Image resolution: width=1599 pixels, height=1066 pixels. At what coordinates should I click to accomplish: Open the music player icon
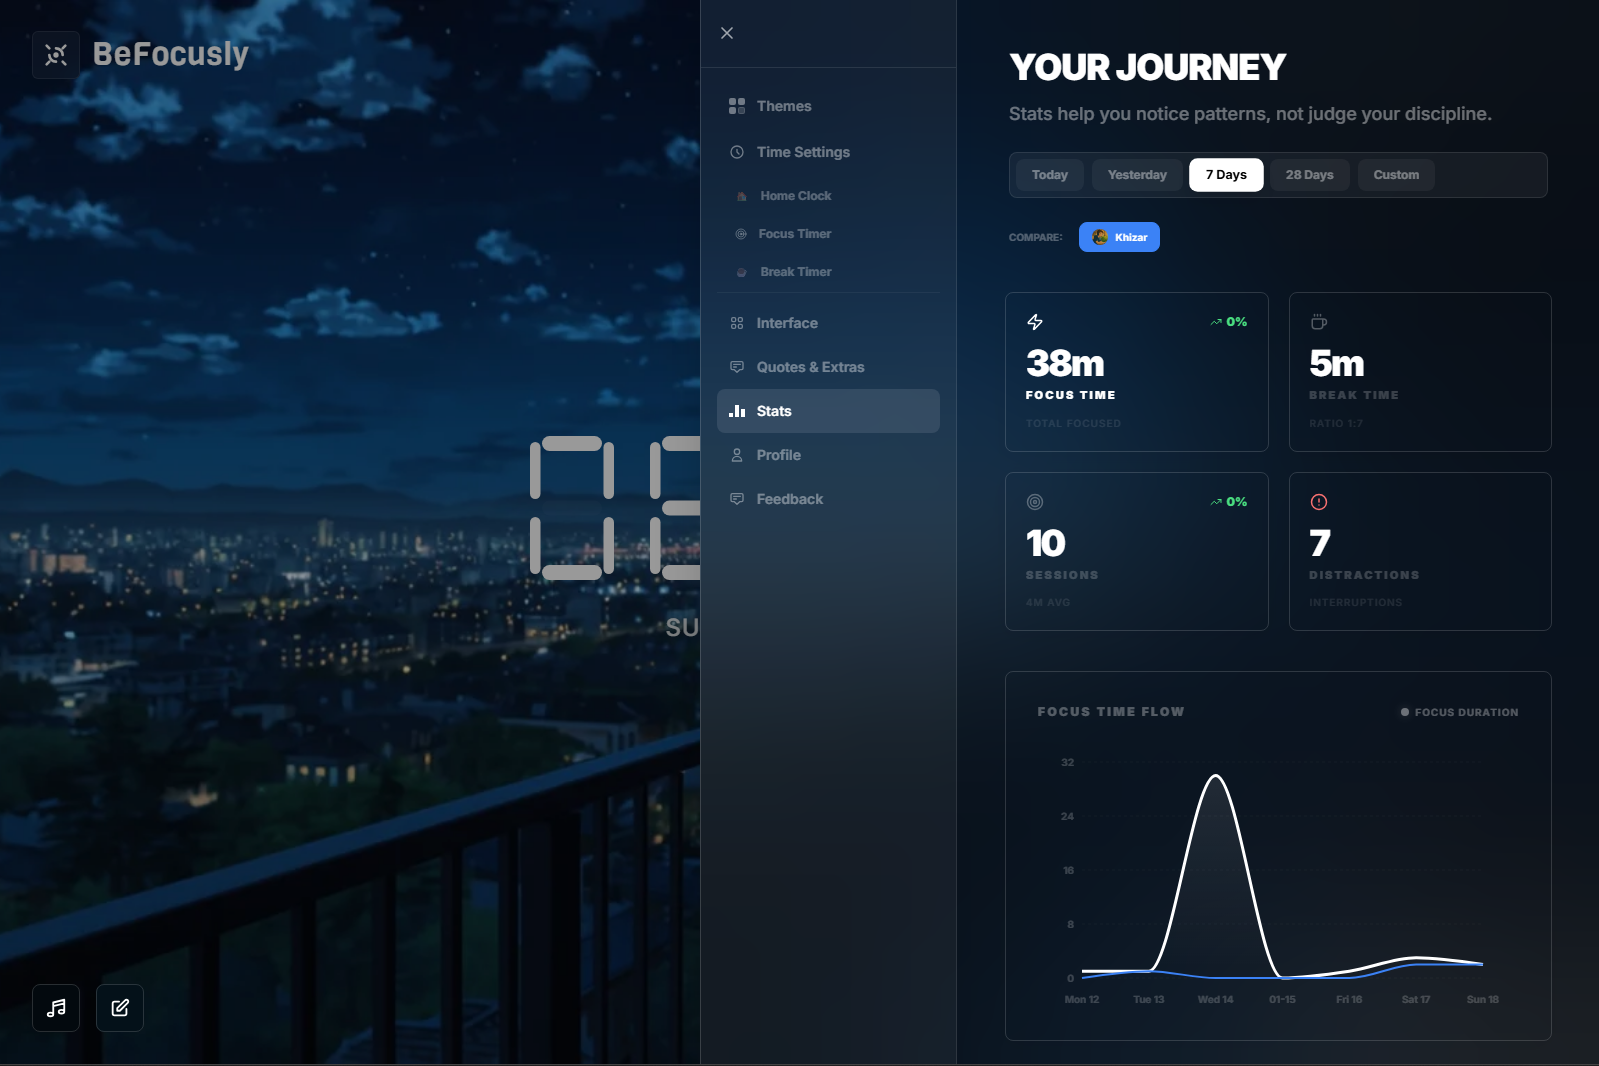coord(56,1007)
